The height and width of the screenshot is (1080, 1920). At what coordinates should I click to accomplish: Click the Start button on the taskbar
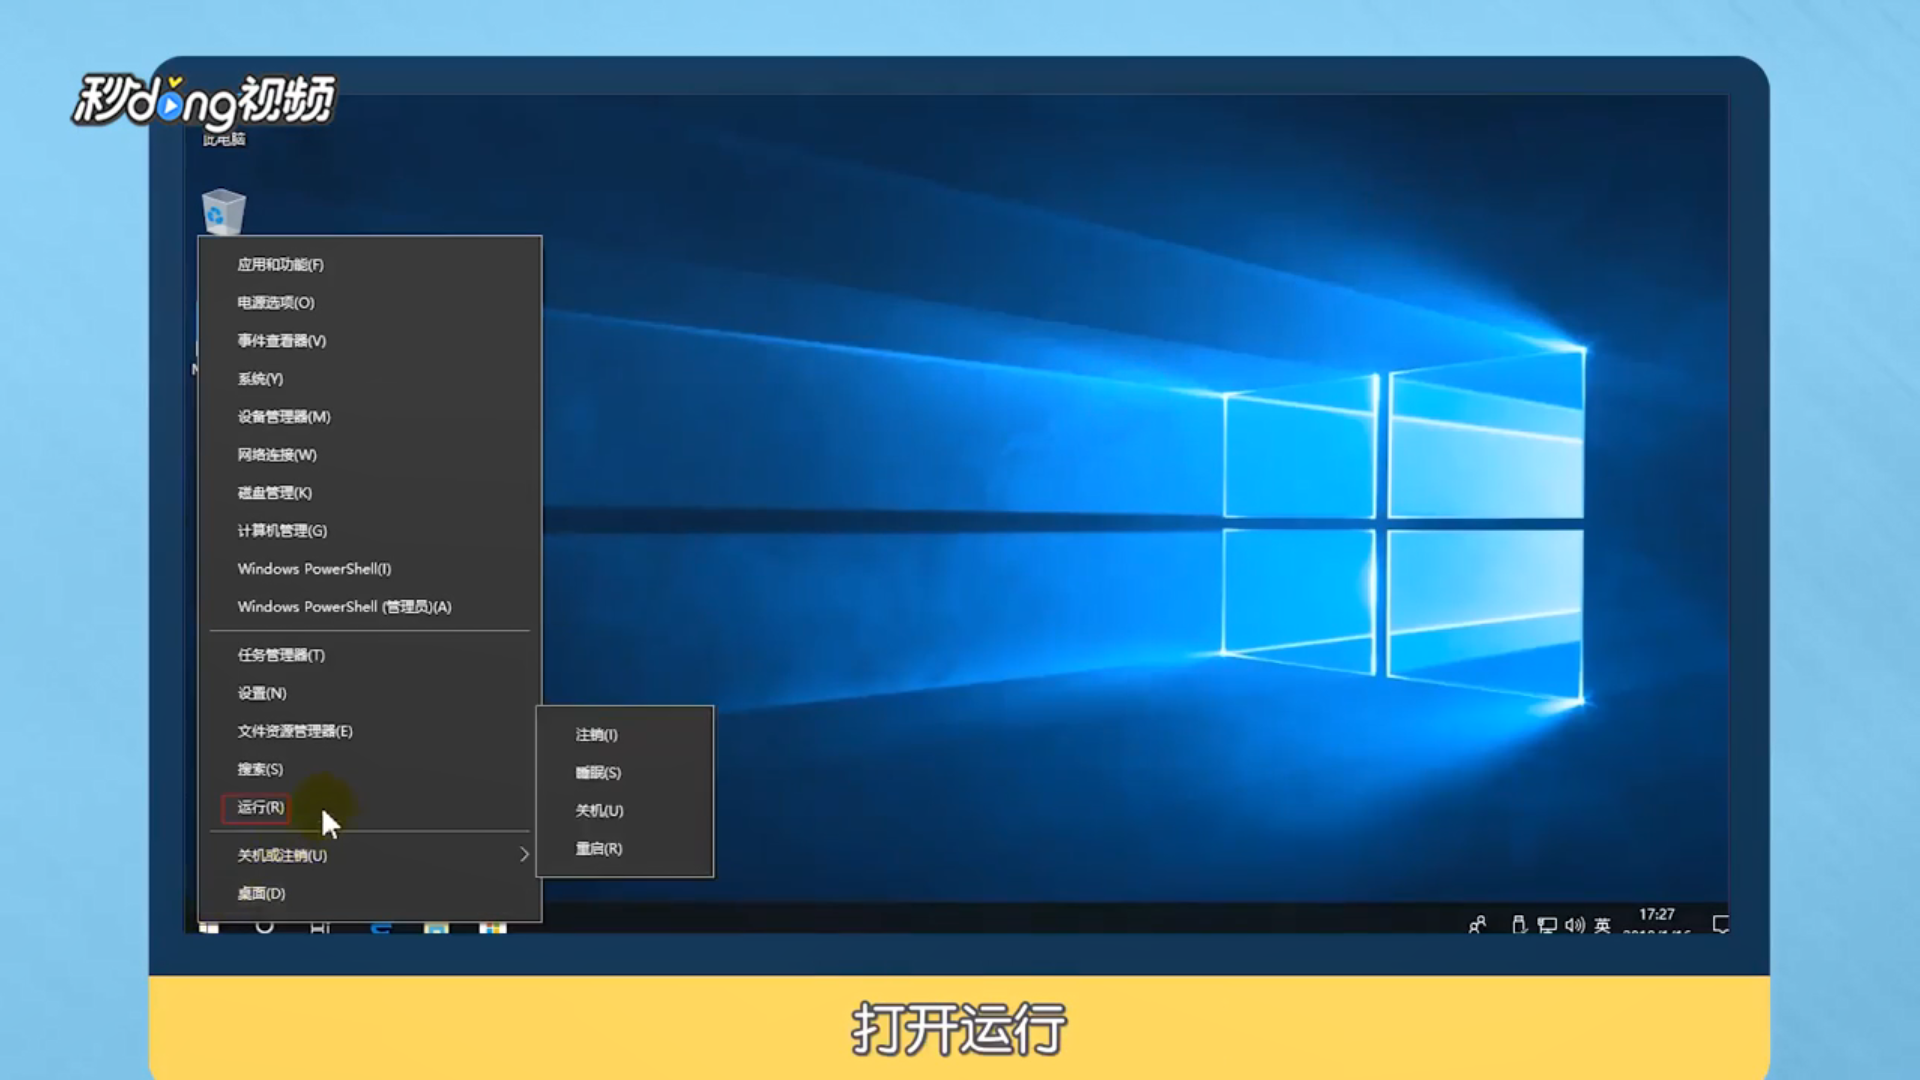click(208, 928)
